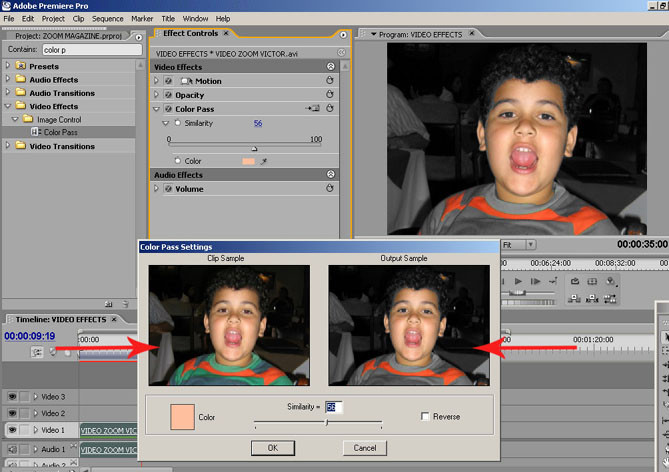The image size is (669, 472).
Task: Select the Color Pass effect in the Project panel
Action: (60, 132)
